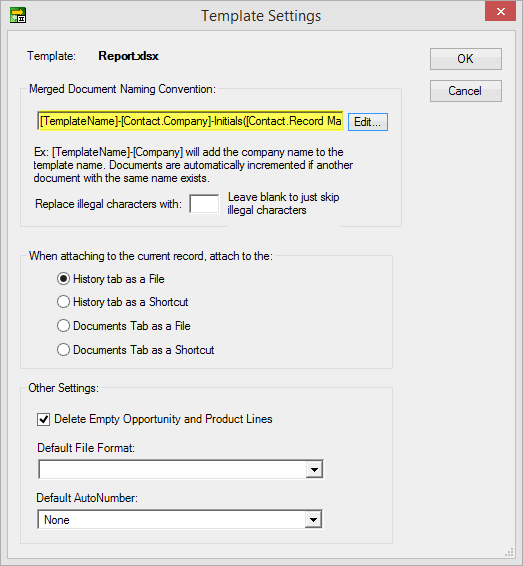Click the Cancel button
This screenshot has width=523, height=566.
click(466, 91)
